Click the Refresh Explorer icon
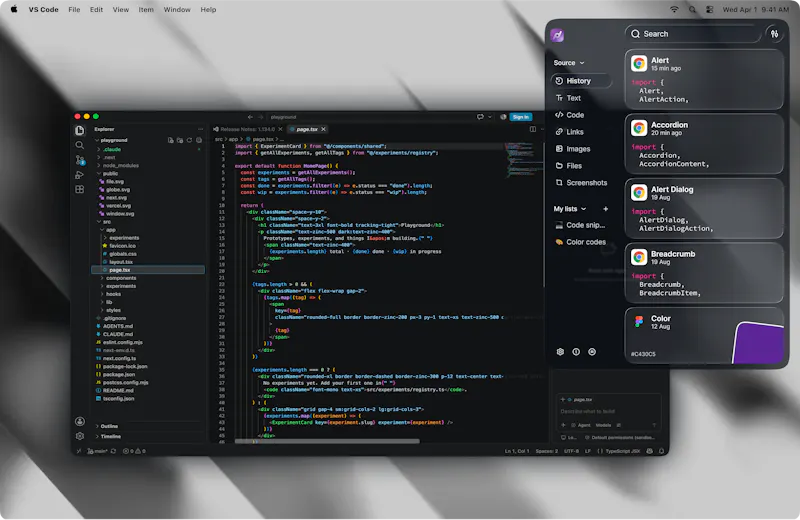The image size is (800, 520). [189, 140]
